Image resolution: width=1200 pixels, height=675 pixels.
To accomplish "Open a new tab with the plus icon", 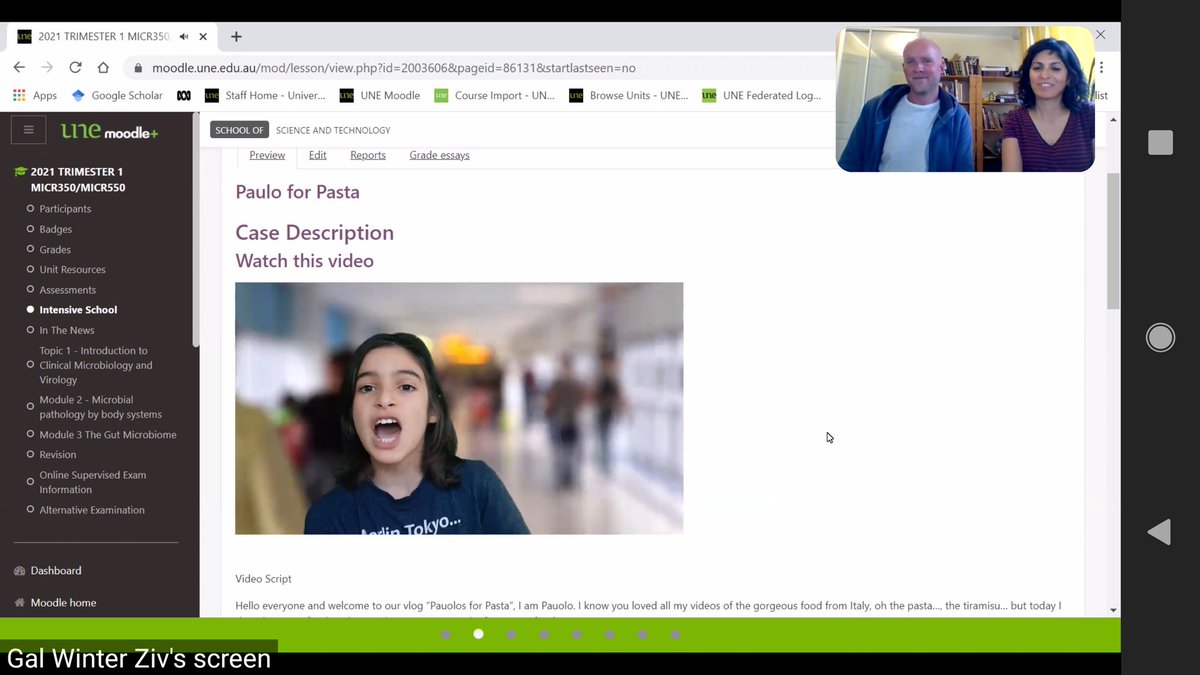I will tap(236, 37).
